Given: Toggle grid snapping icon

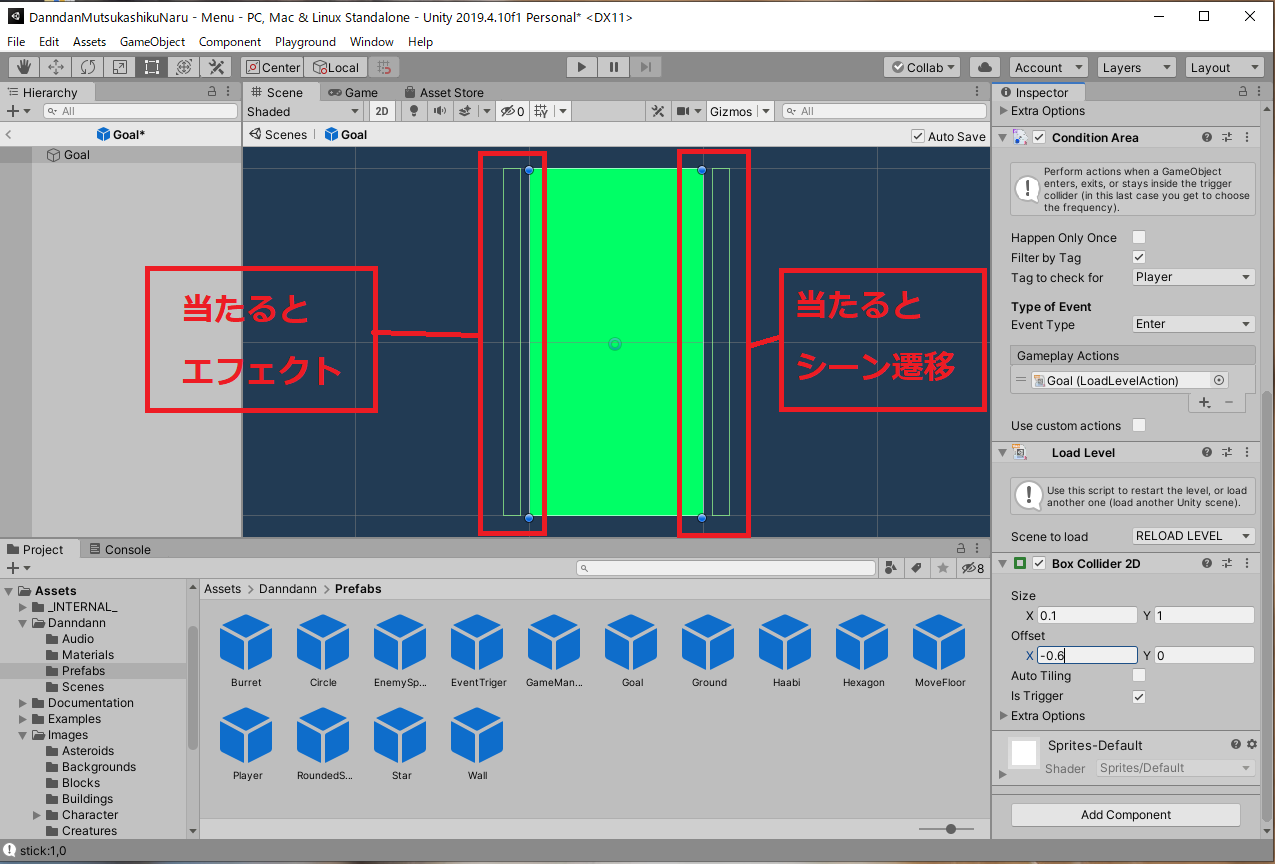Looking at the screenshot, I should coord(384,67).
